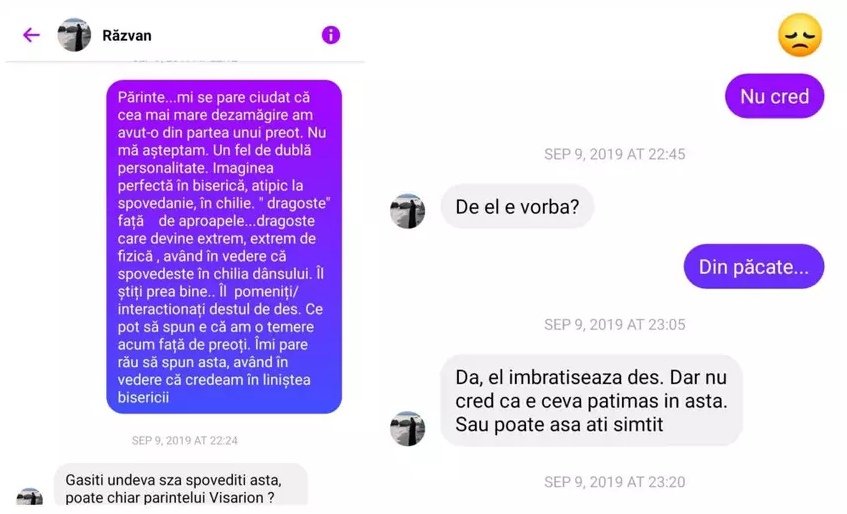Open conversation info via purple i icon

[x=331, y=35]
